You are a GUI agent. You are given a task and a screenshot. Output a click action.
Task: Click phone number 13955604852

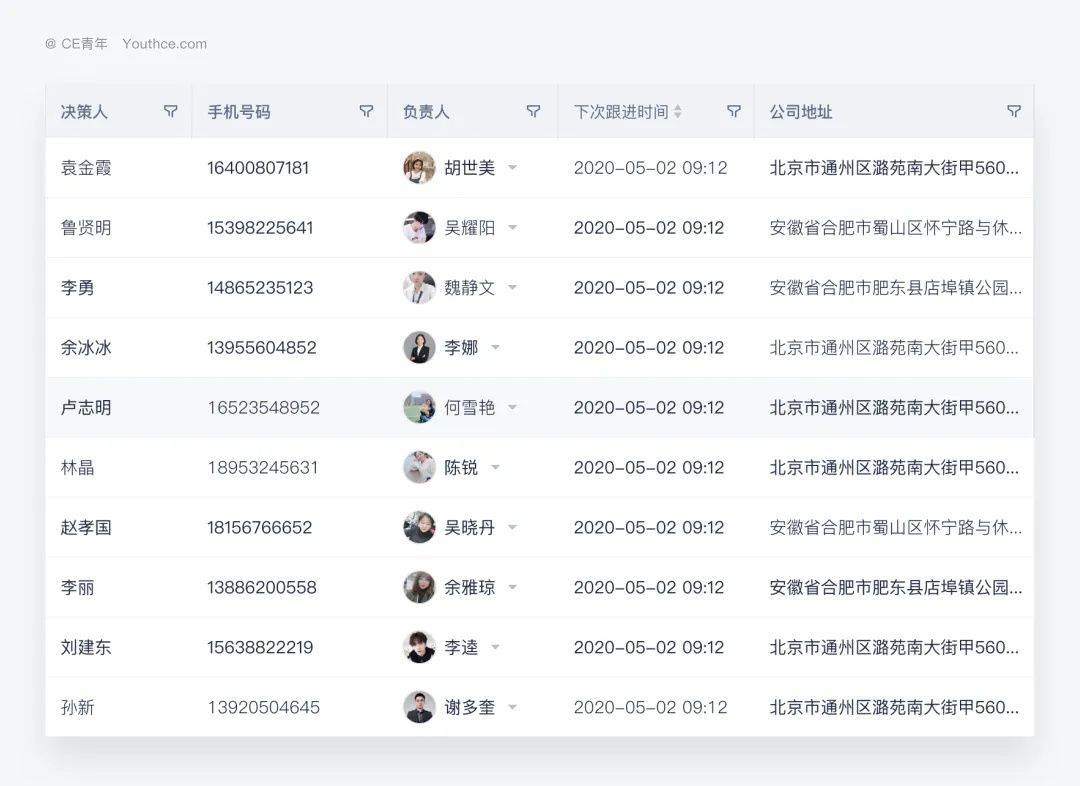tap(262, 347)
